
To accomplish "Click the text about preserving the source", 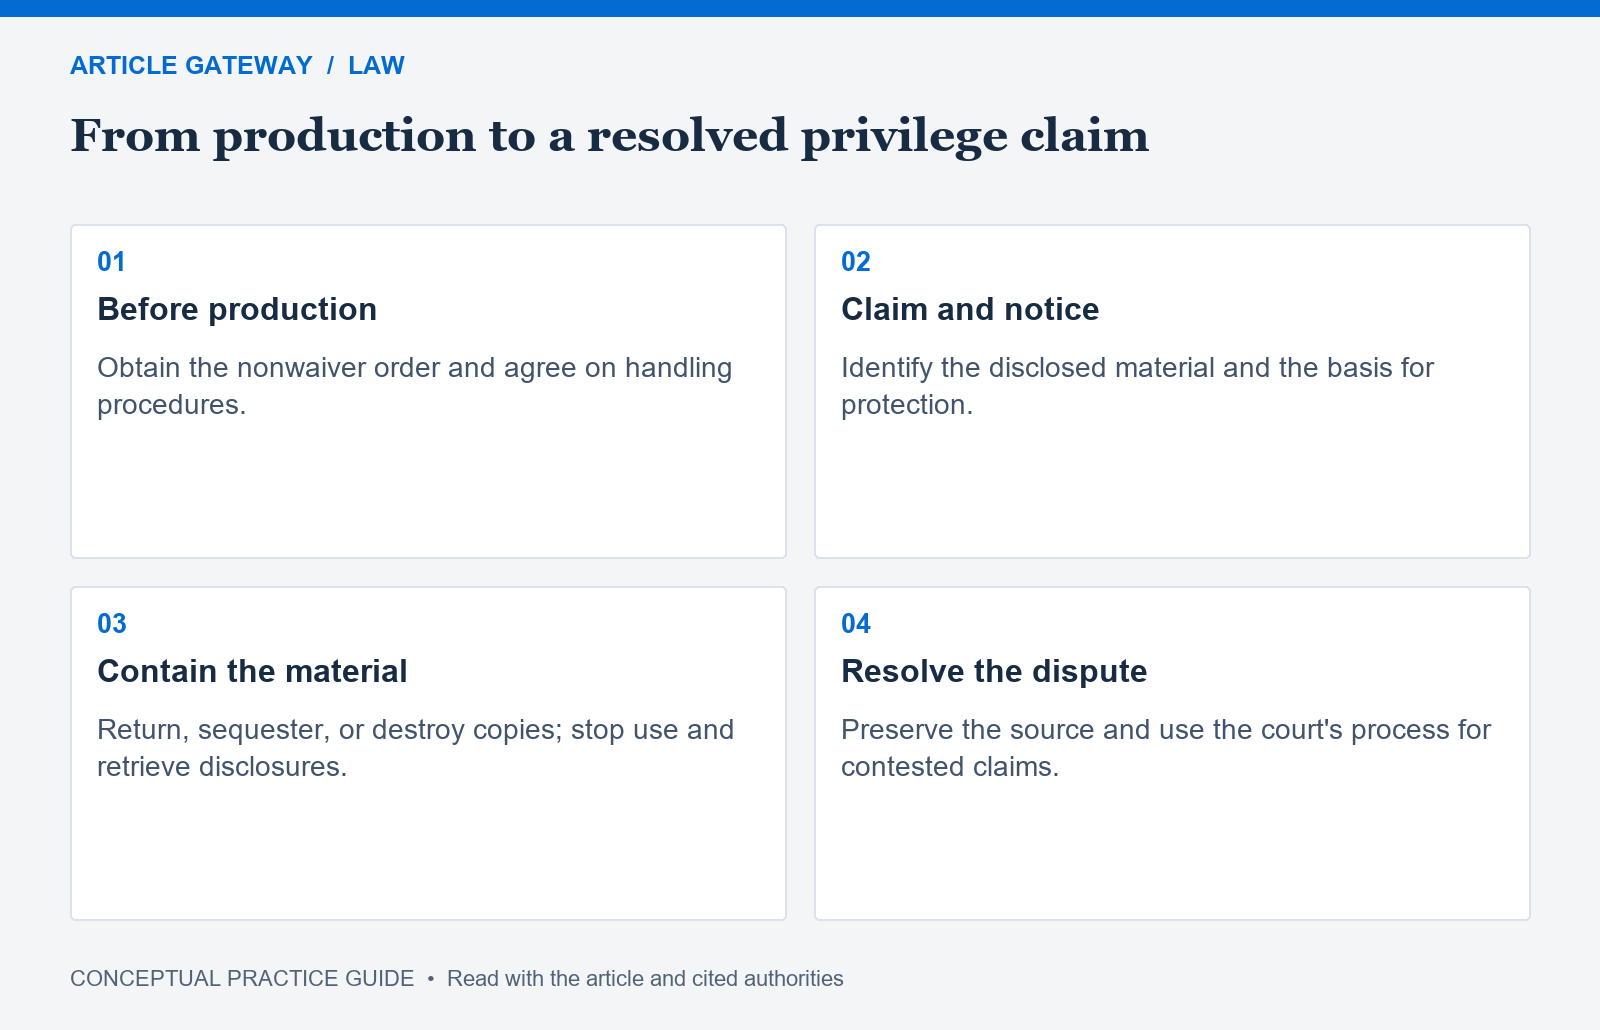I will pos(1166,748).
